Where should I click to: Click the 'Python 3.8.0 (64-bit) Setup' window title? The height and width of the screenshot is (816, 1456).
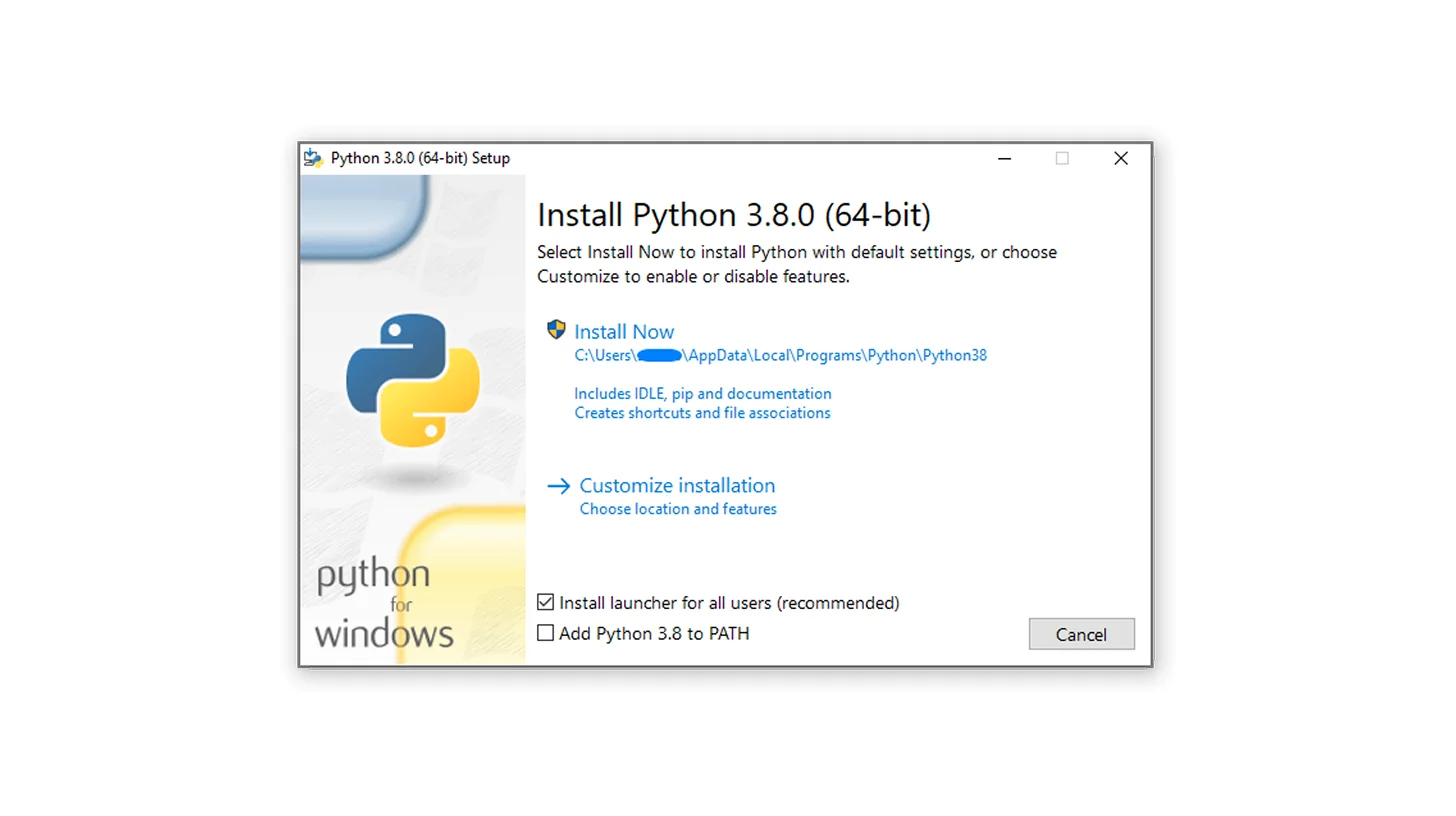tap(420, 158)
